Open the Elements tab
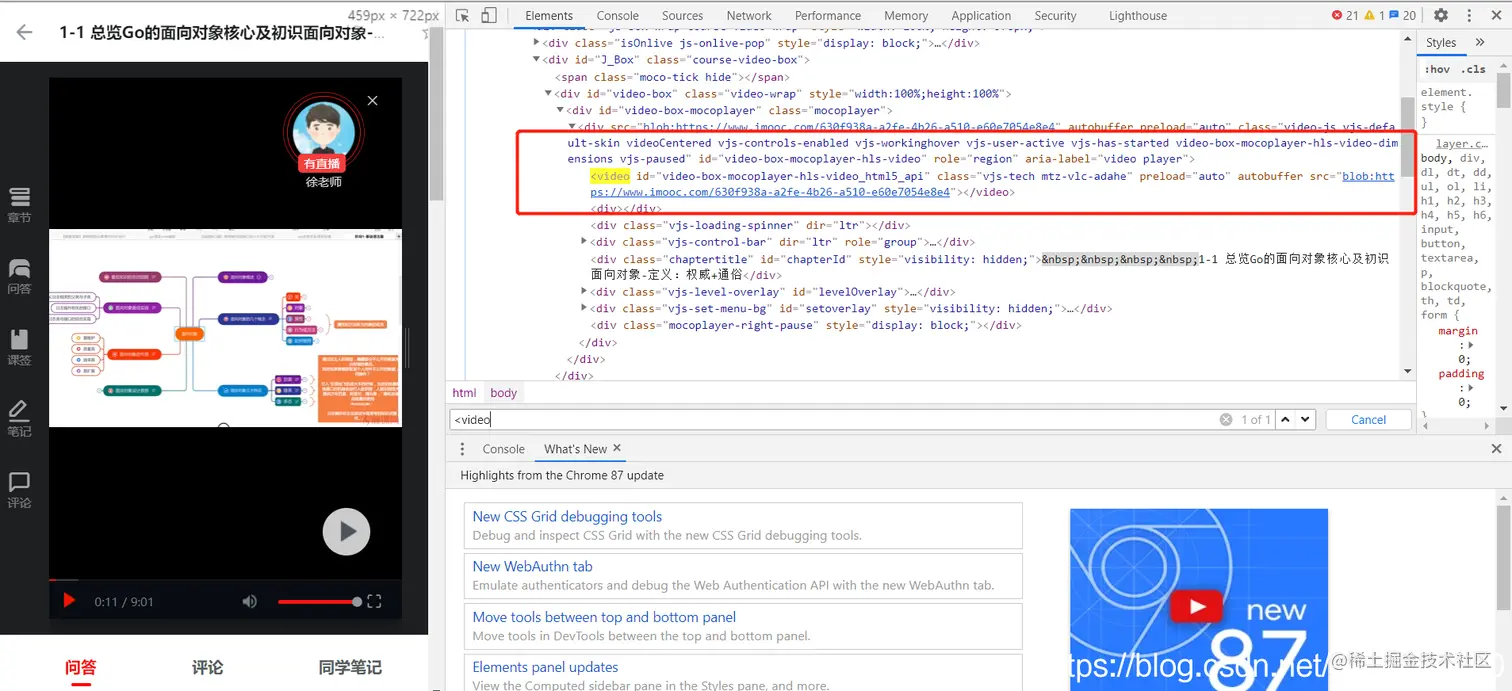 click(549, 15)
